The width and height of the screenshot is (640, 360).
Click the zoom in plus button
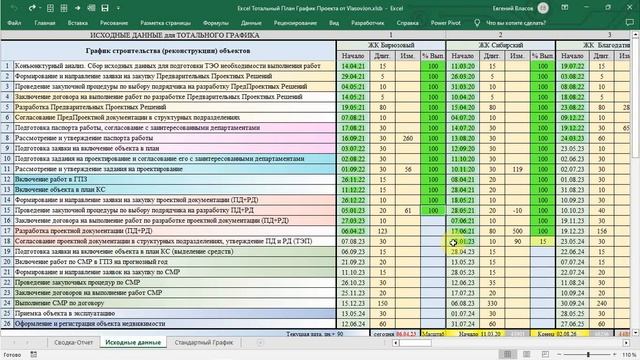tap(616, 354)
